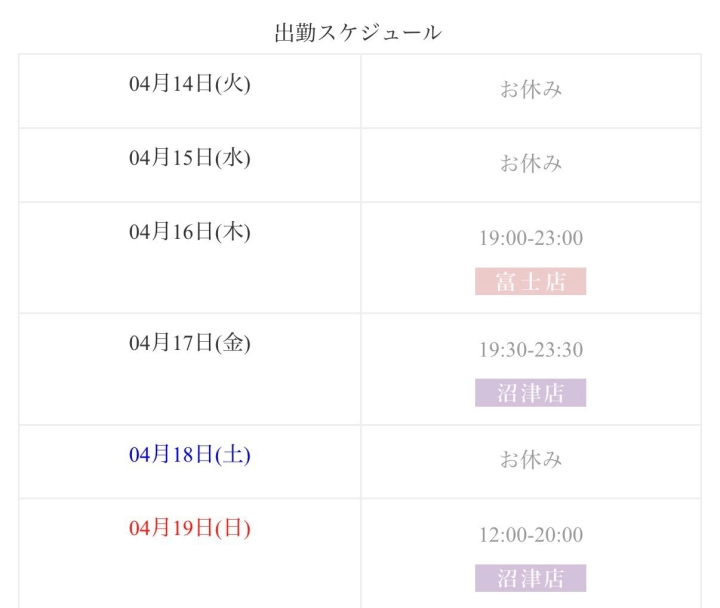This screenshot has width=720, height=608.
Task: Select the 04月16日(木) date cell
Action: tap(190, 232)
